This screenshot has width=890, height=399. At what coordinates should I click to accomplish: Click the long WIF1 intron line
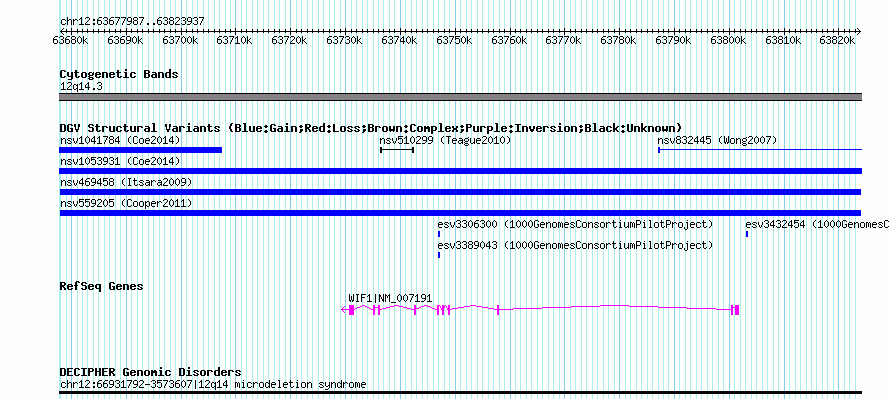click(615, 308)
